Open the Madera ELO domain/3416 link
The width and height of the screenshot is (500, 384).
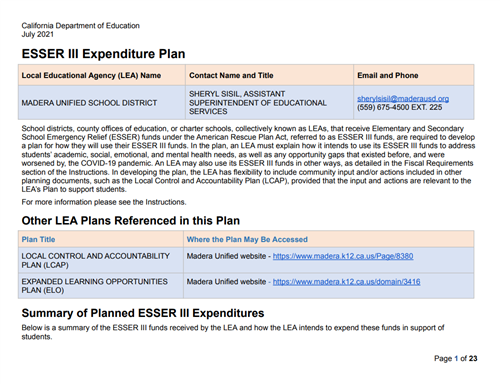(346, 282)
